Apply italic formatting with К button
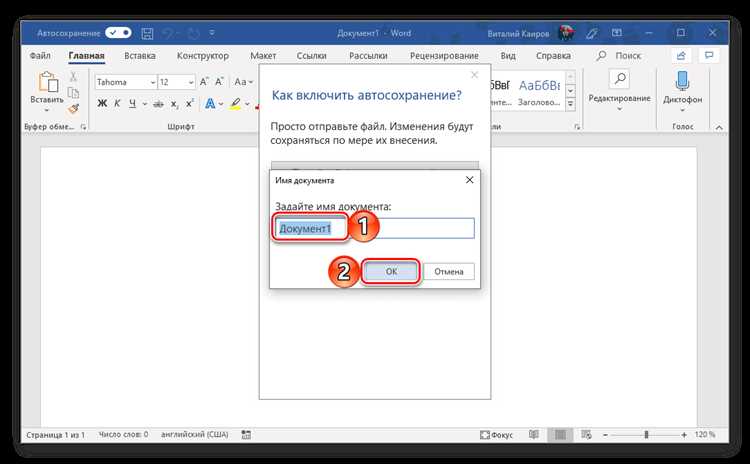 point(117,103)
